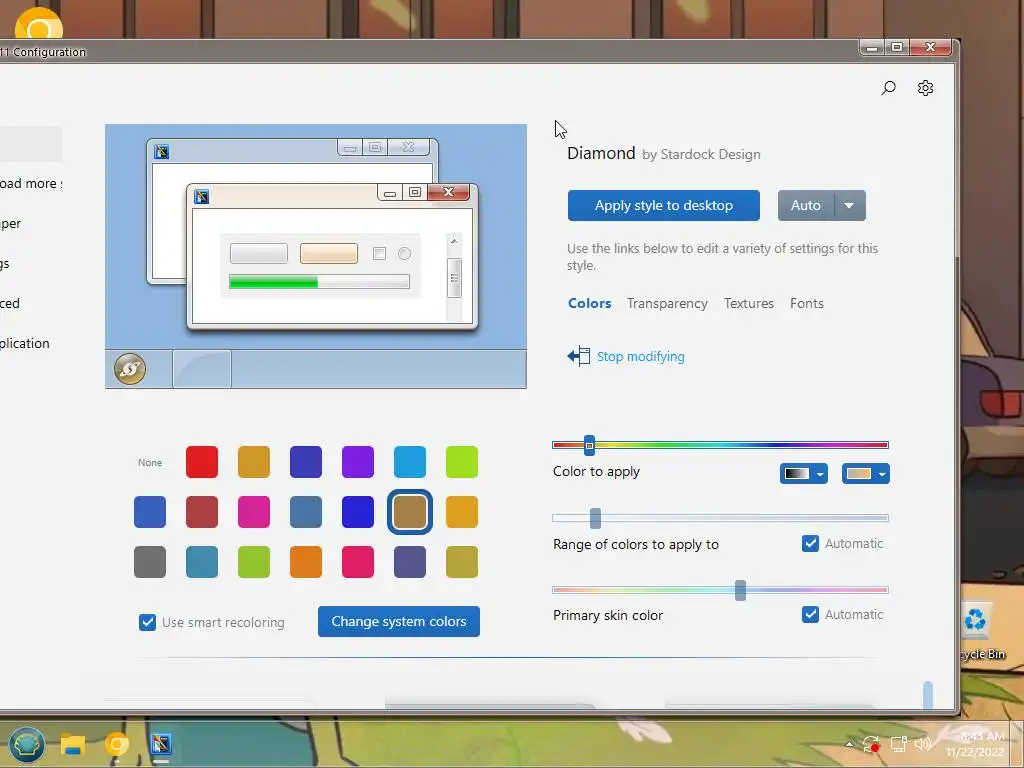This screenshot has width=1024, height=768.
Task: Click the yellow ring app taskbar icon
Action: click(x=117, y=744)
